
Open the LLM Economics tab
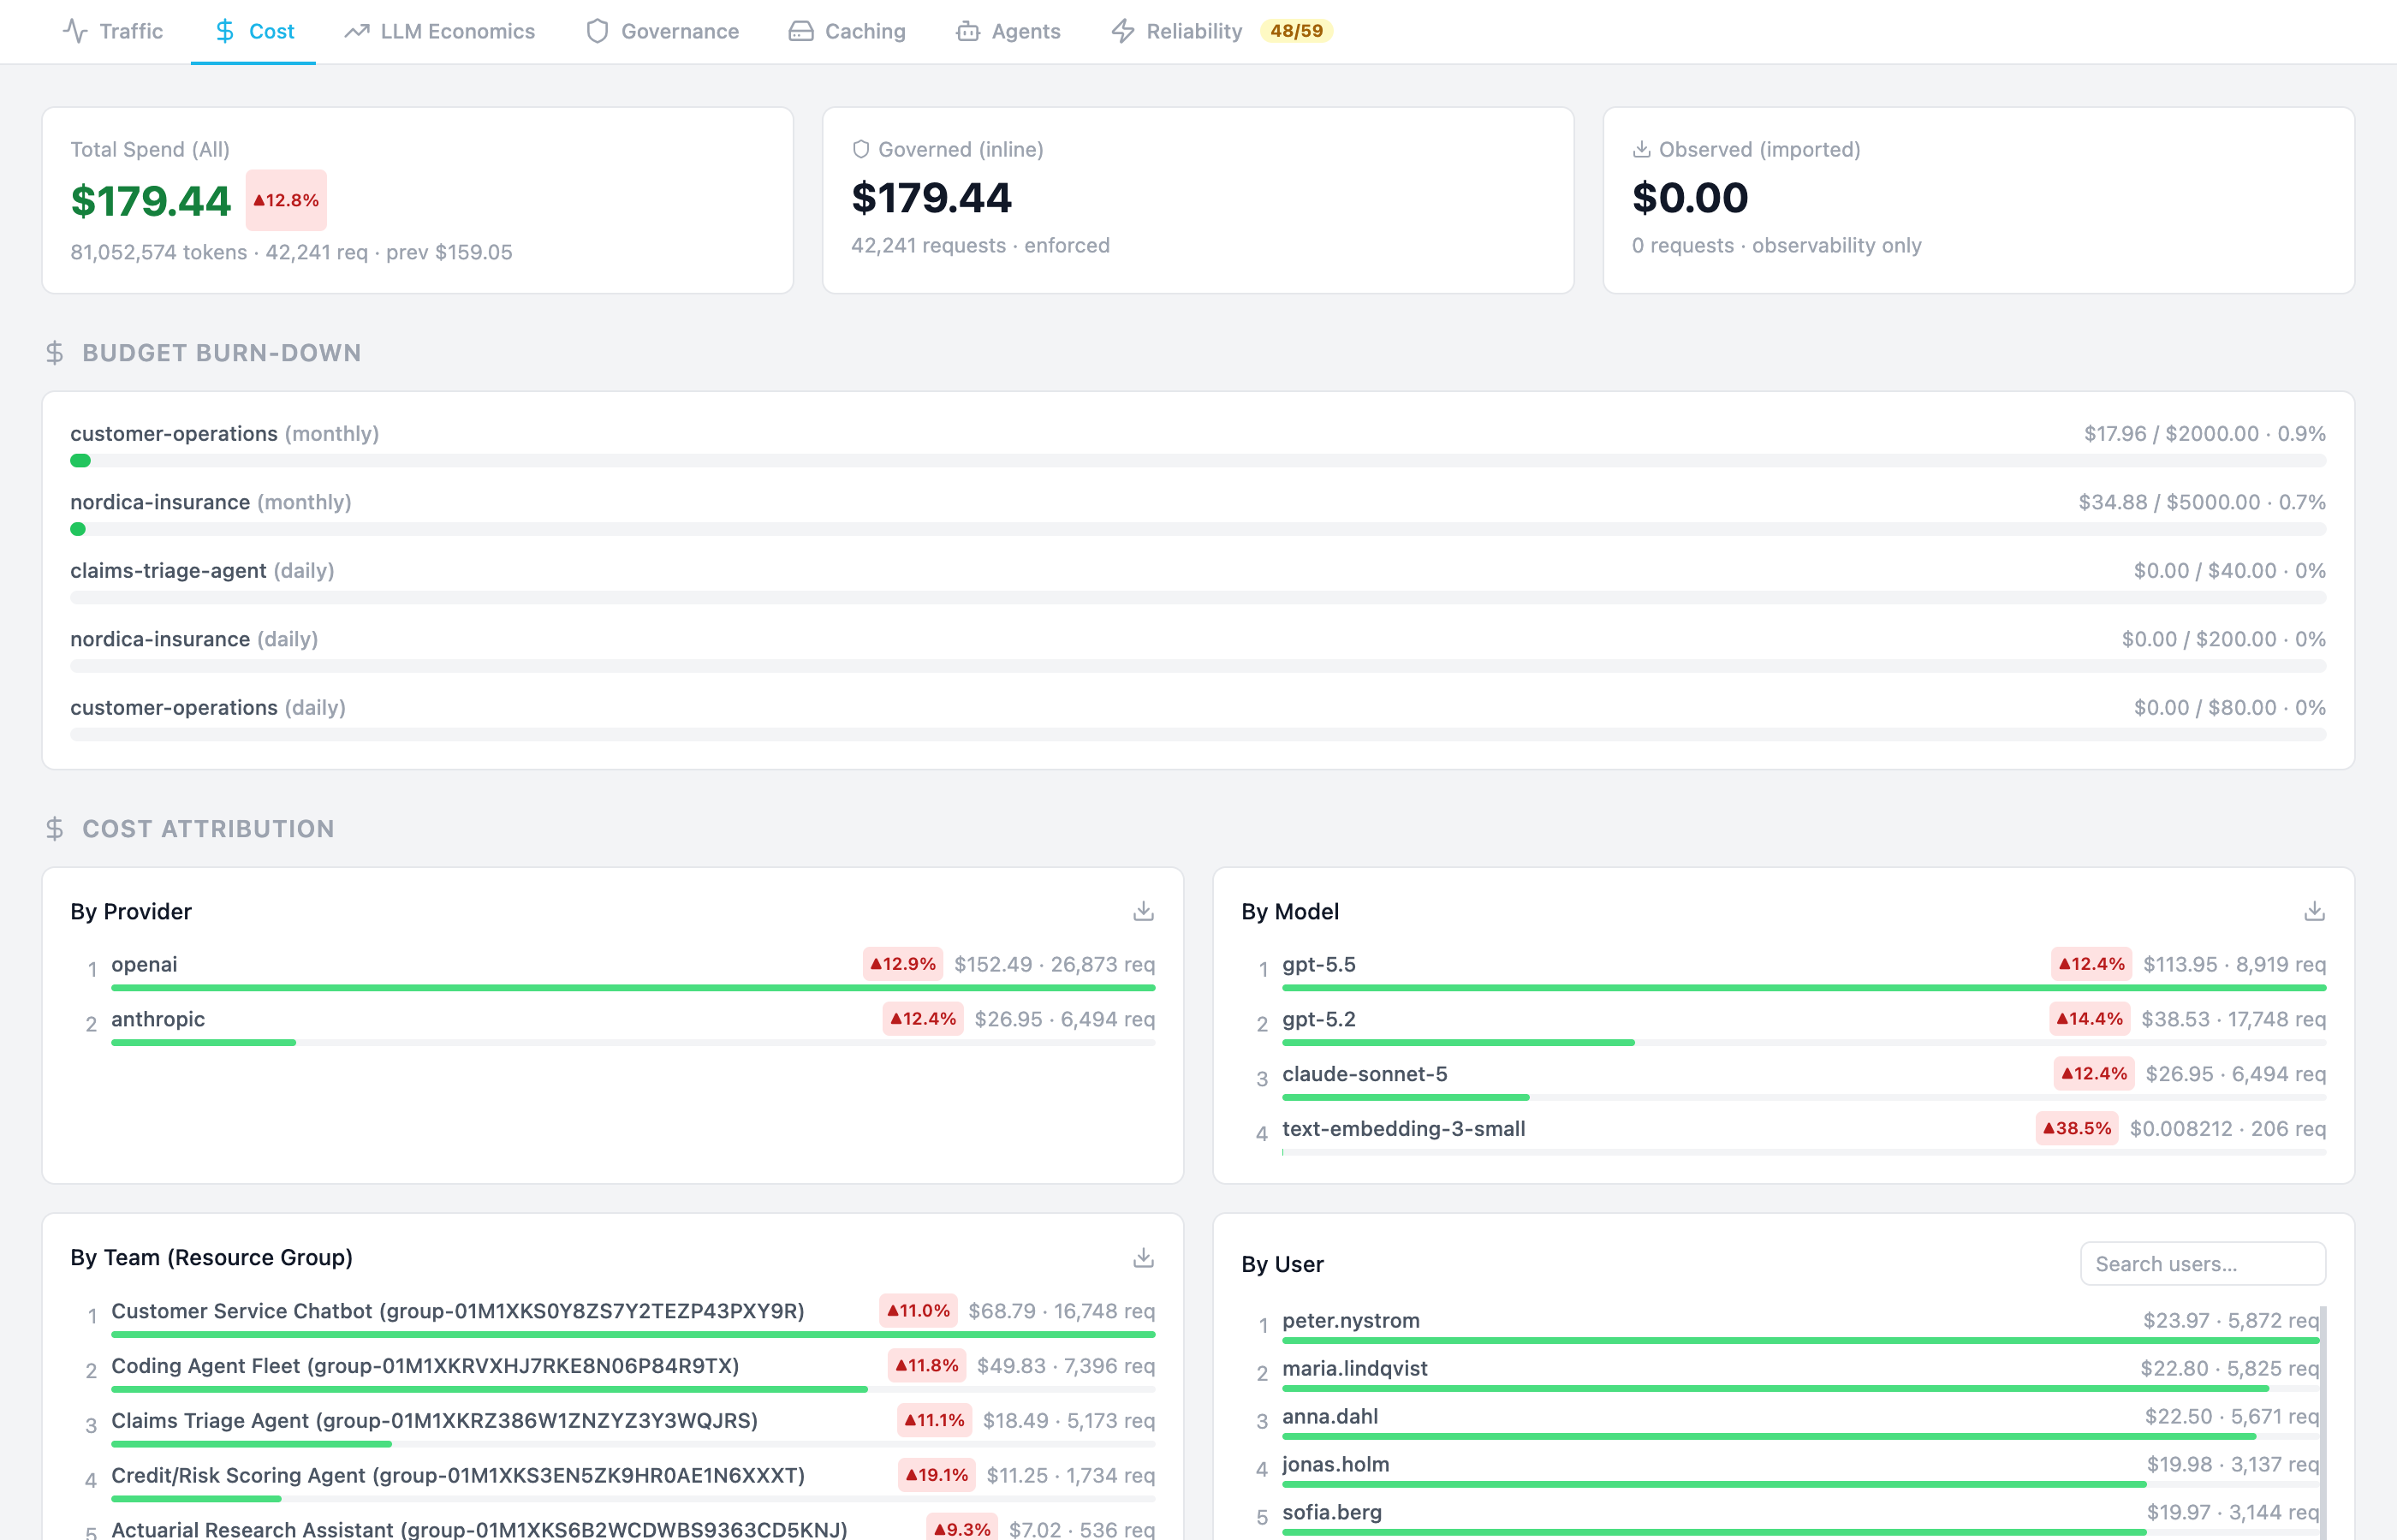pos(440,31)
